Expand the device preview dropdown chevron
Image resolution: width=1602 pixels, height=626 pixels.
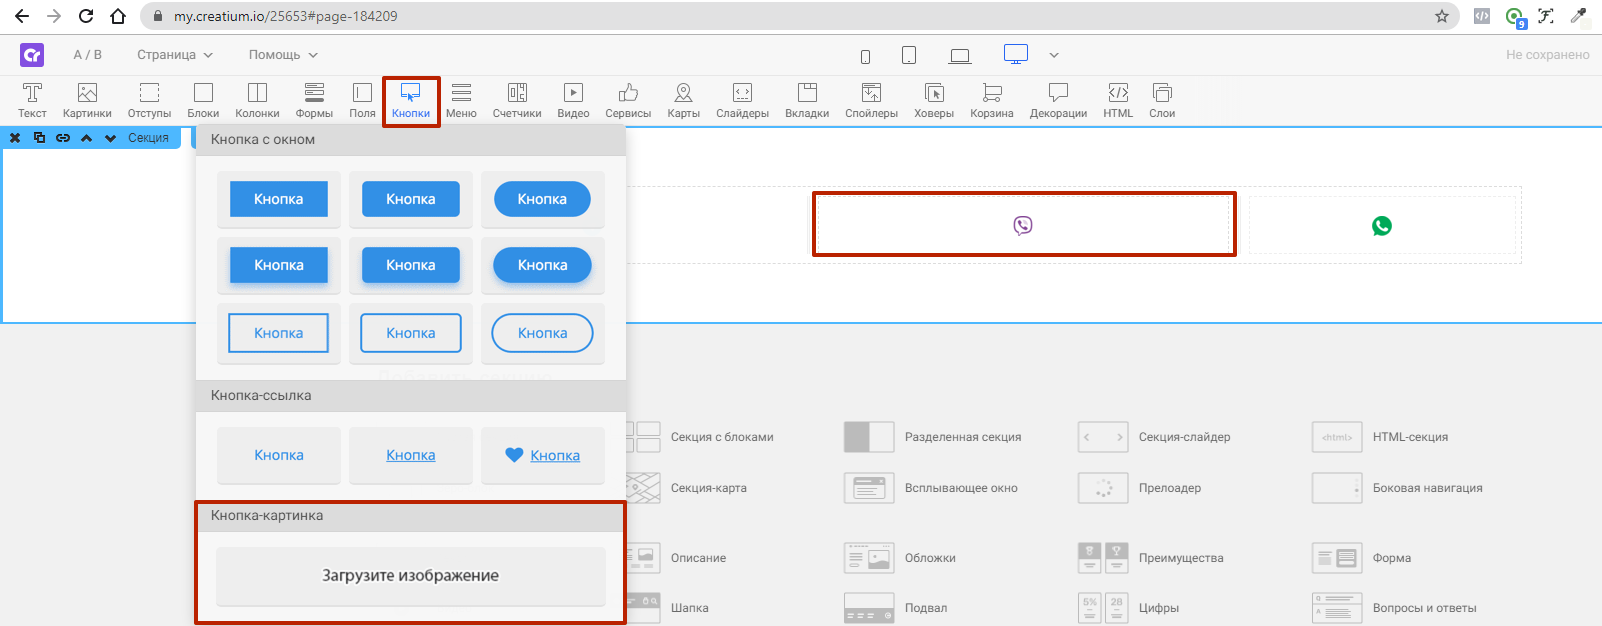point(1054,55)
